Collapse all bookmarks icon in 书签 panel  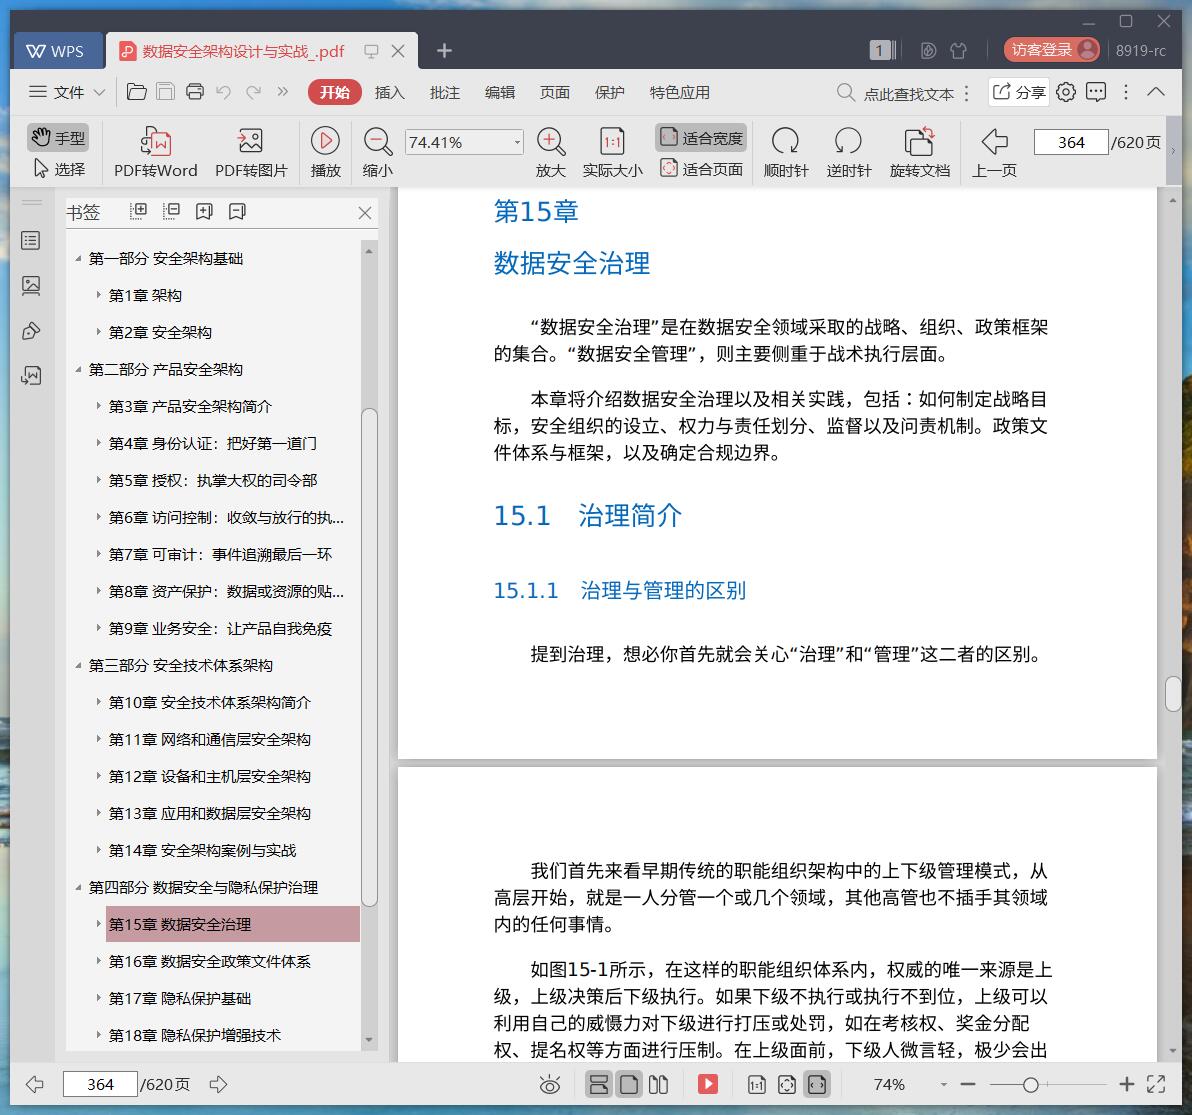[x=171, y=211]
